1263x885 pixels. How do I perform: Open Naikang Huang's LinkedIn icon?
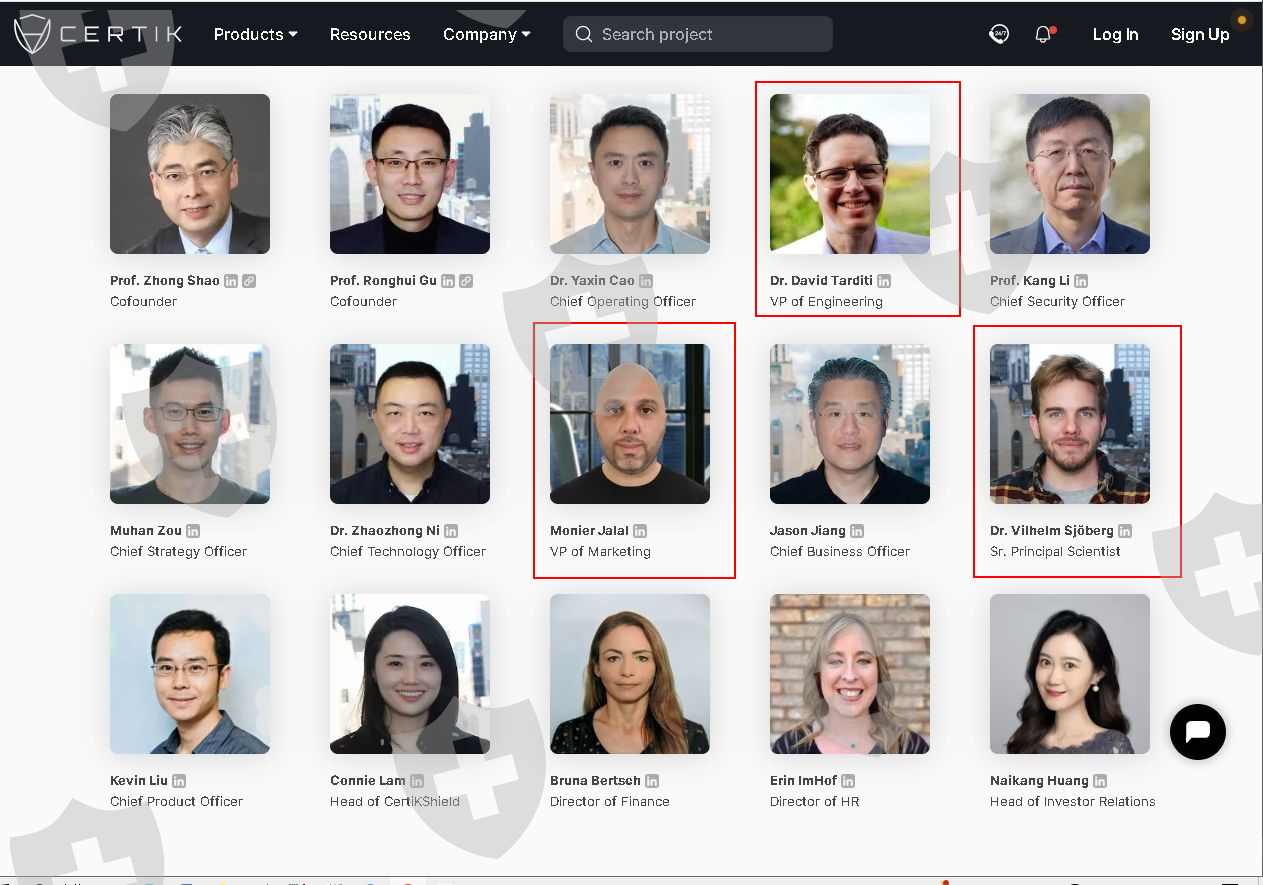[x=1100, y=781]
